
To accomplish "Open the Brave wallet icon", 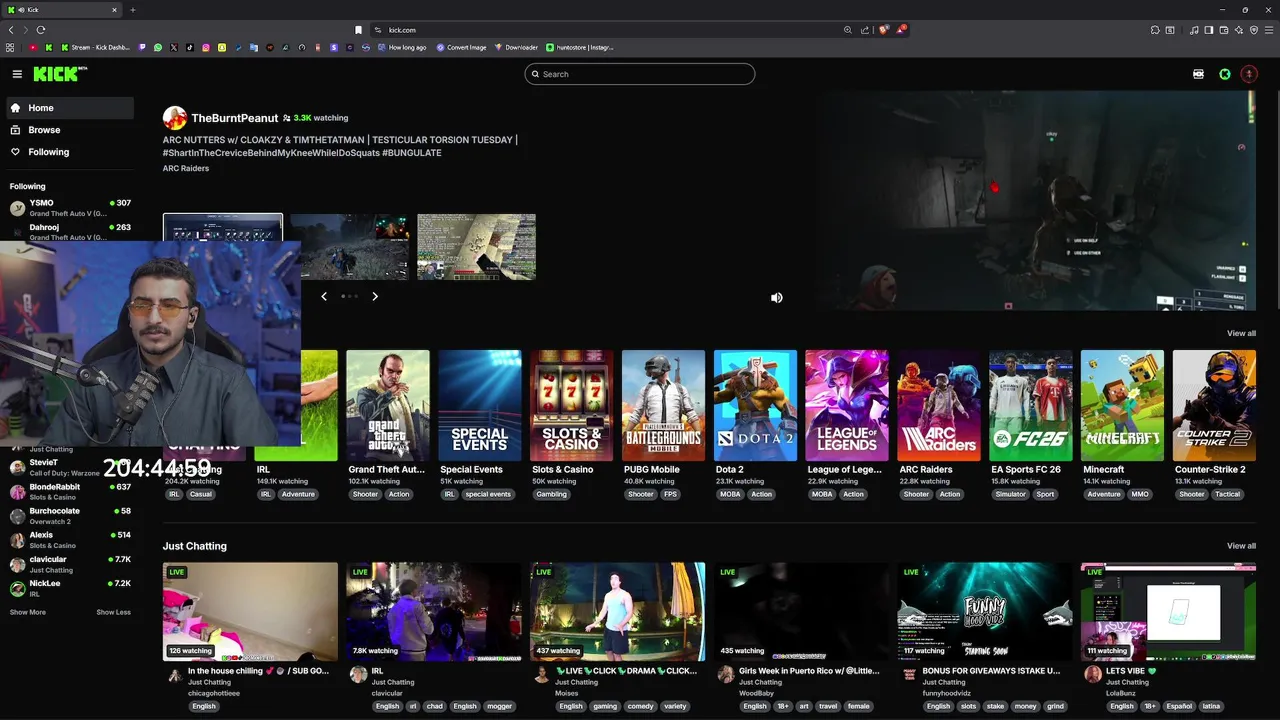I will 1223,30.
